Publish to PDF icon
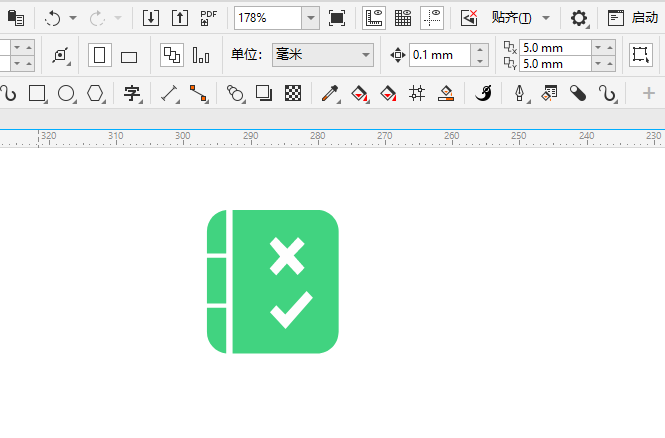Screen dimensions: 665x438 coord(209,18)
